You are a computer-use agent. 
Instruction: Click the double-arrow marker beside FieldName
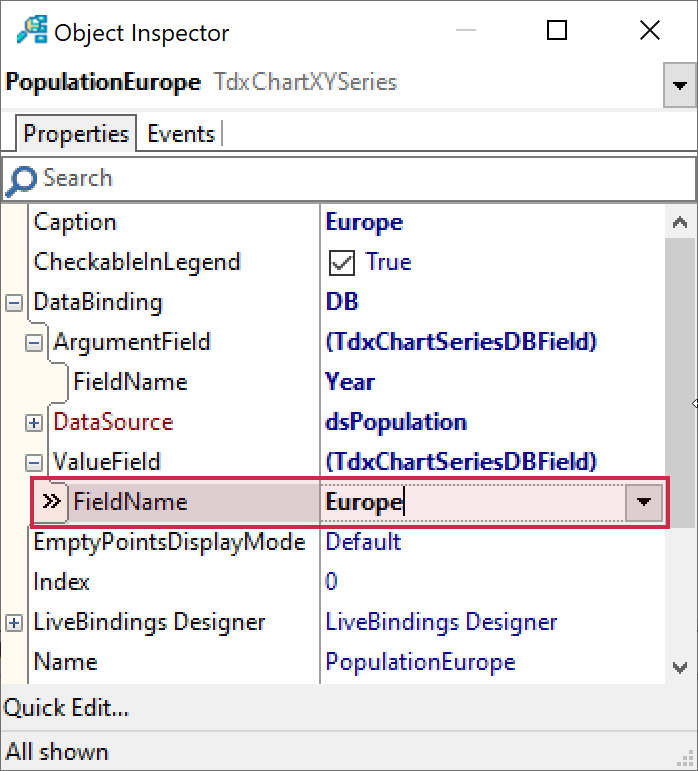(x=50, y=502)
